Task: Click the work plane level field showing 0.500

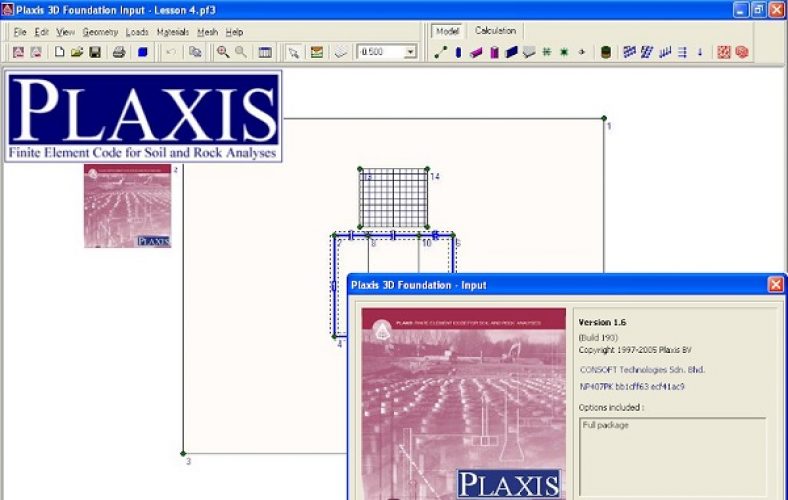Action: 381,52
